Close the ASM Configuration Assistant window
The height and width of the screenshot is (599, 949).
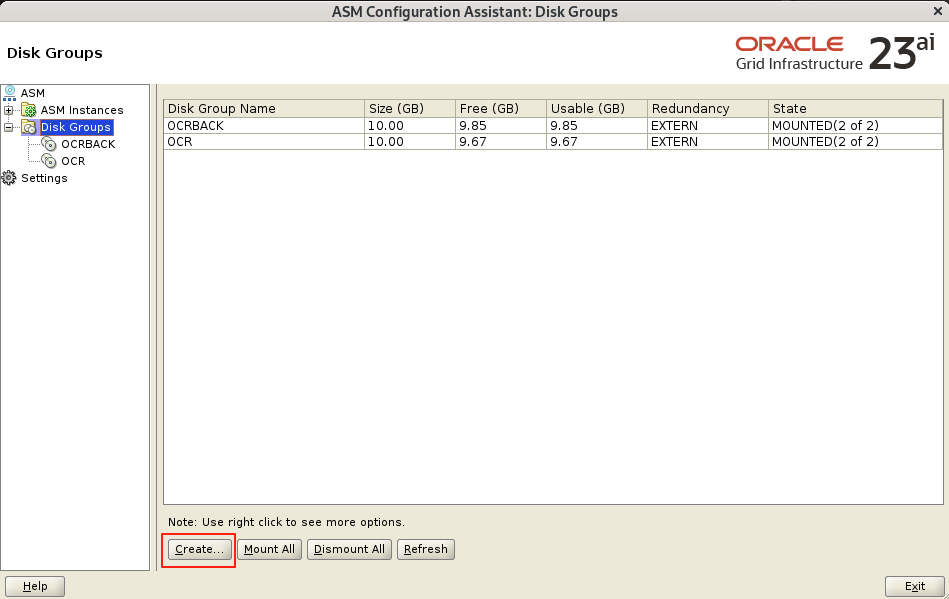point(938,11)
